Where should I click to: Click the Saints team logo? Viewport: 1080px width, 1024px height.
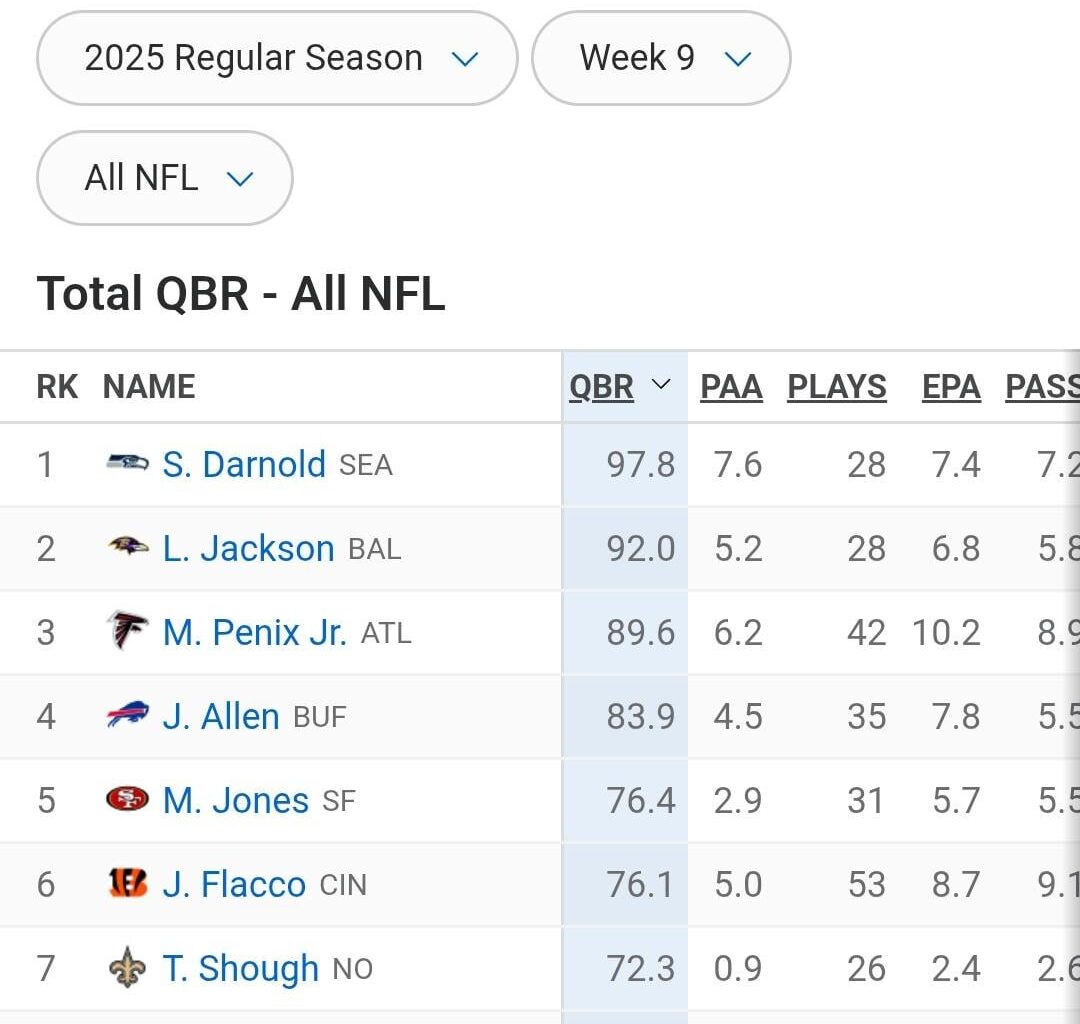[129, 968]
